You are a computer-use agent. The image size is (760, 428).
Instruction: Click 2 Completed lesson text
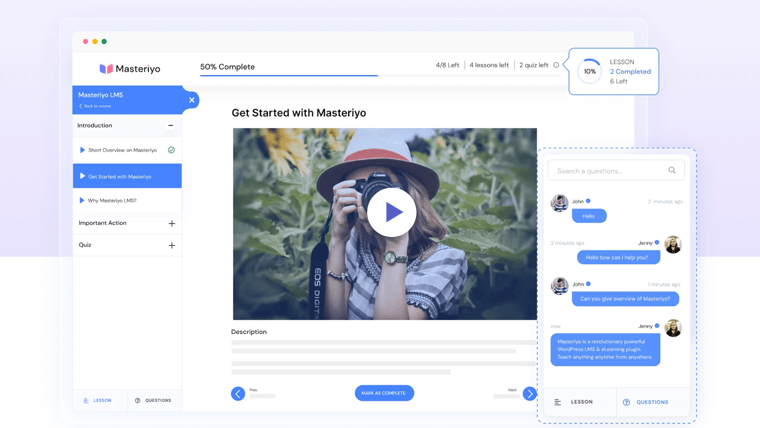point(630,71)
